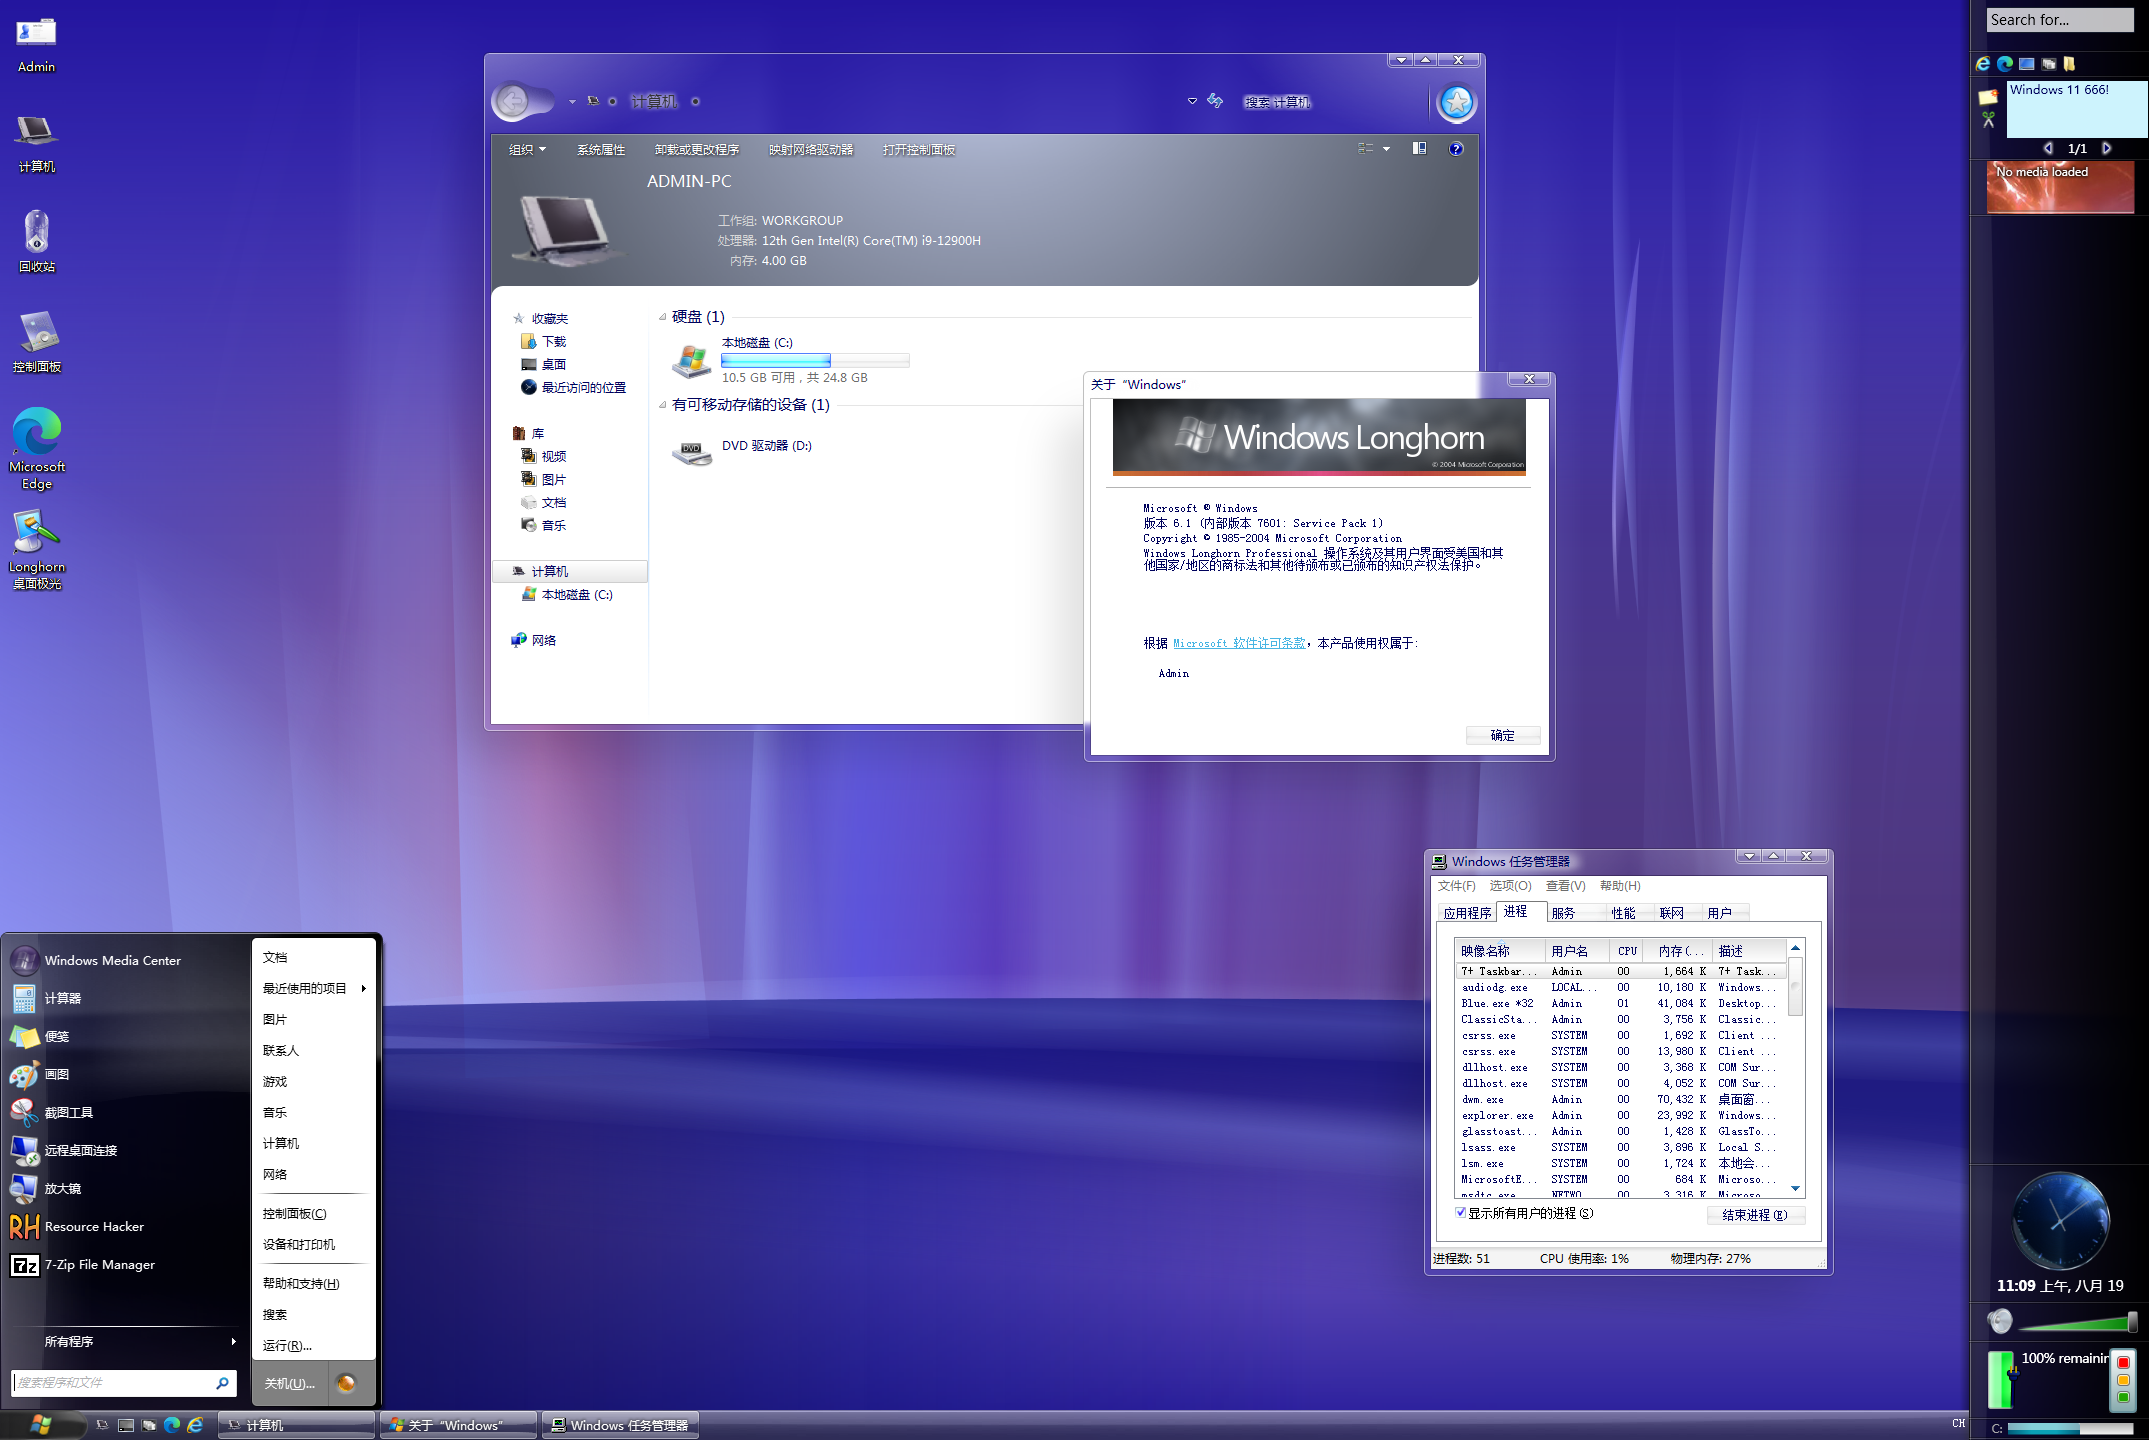Open the 查看(V) menu in Task Manager
Screen dimensions: 2149x1440
tap(1564, 886)
